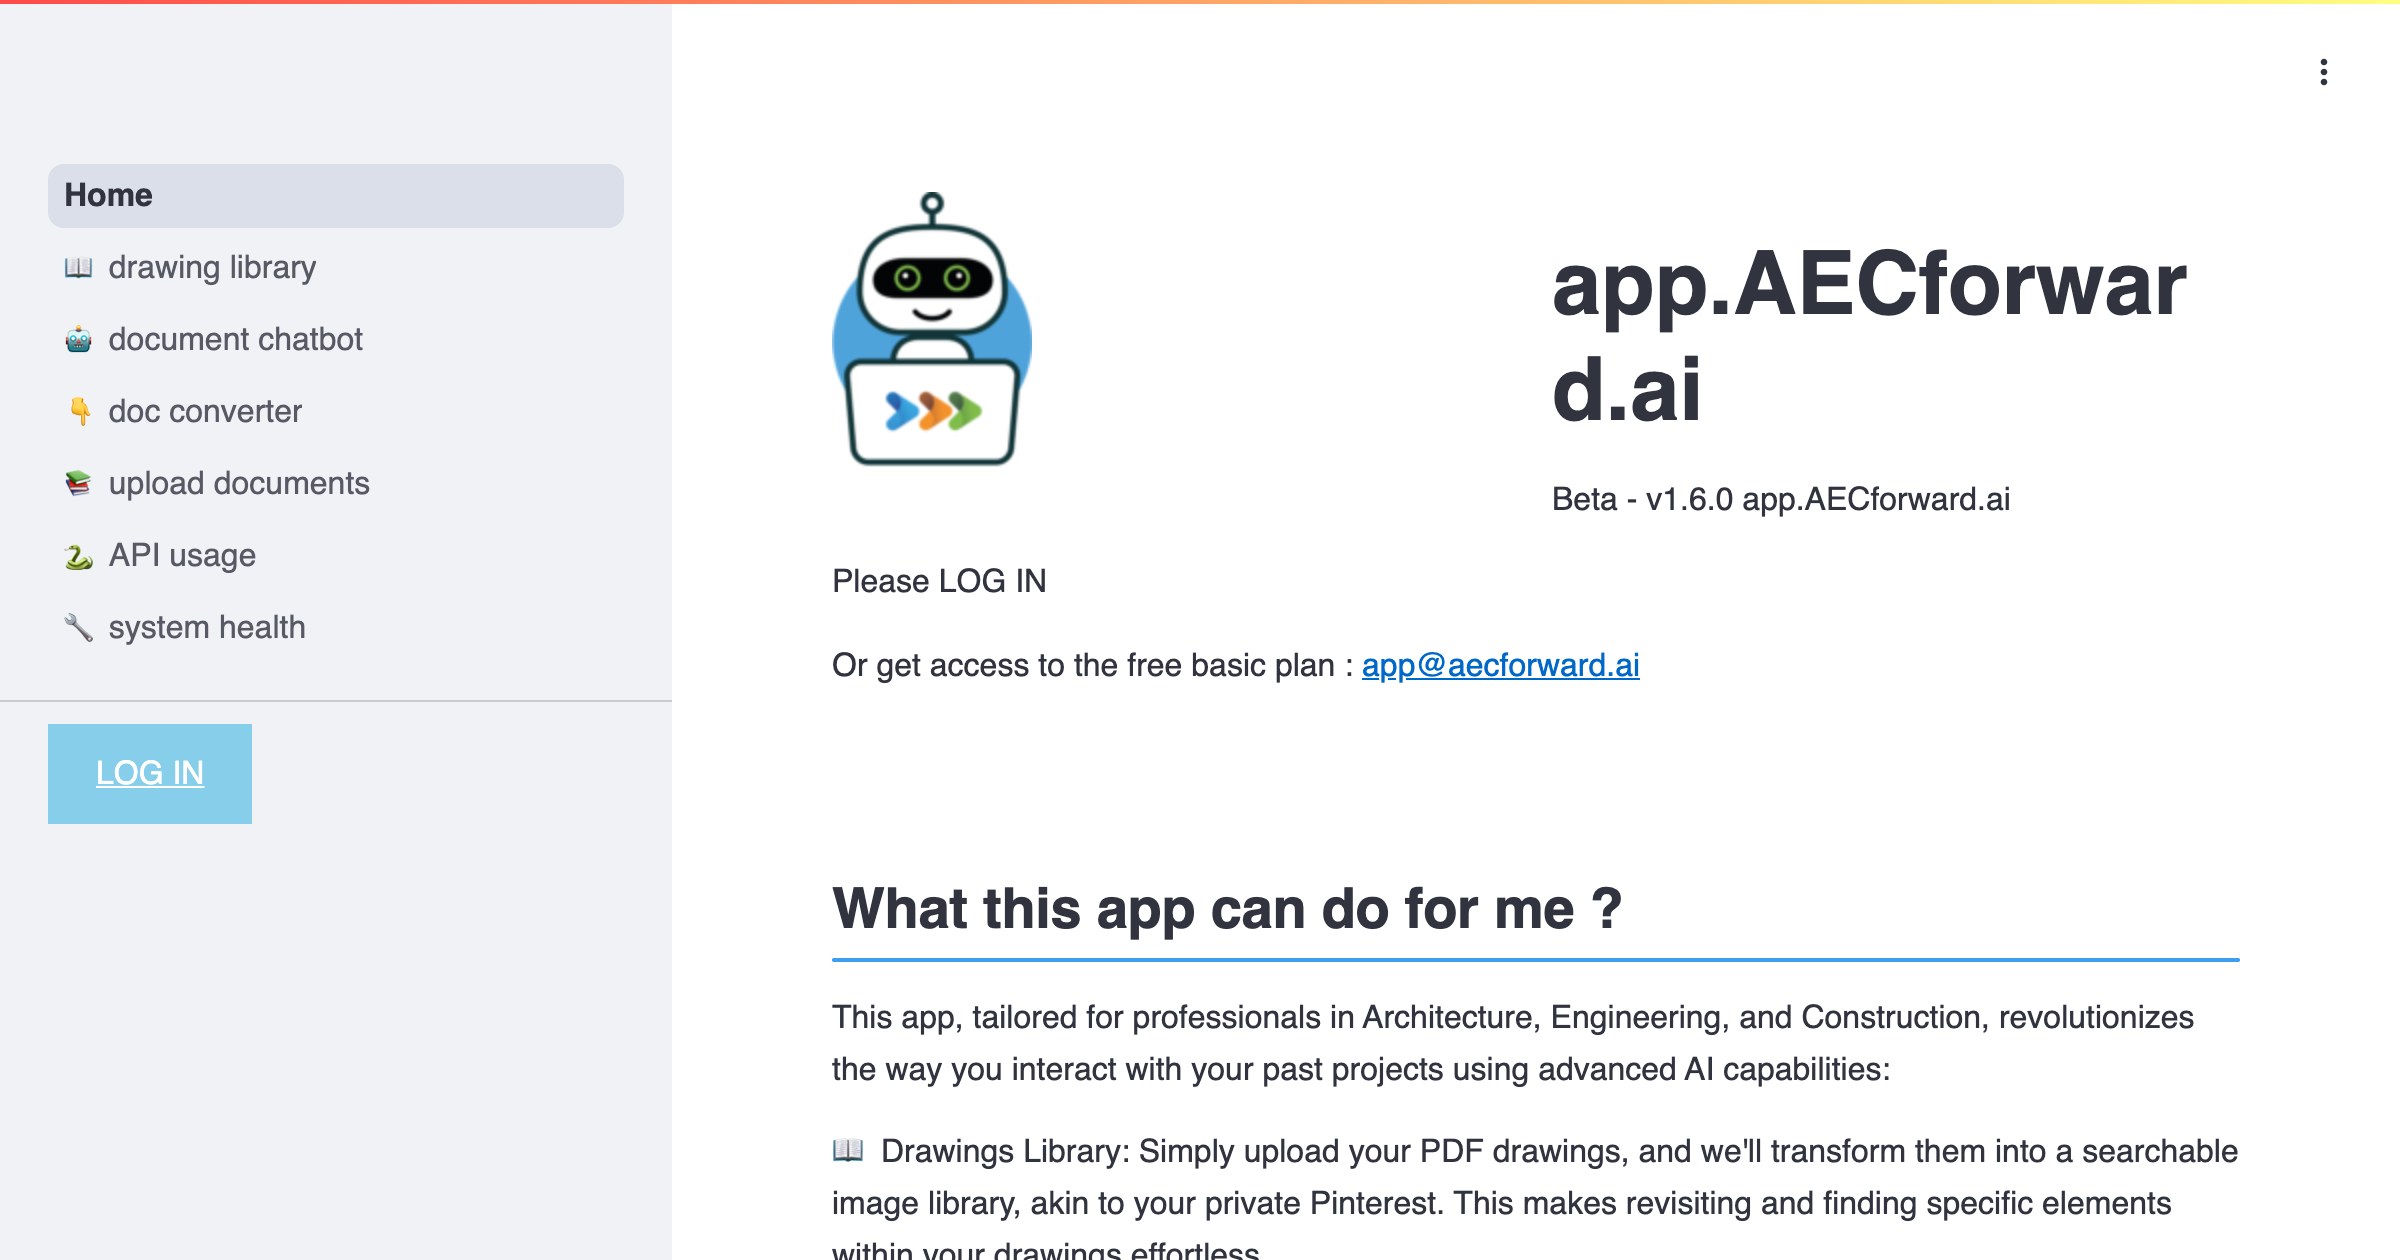Click the snake icon beside API usage
Image resolution: width=2400 pixels, height=1260 pixels.
click(79, 555)
